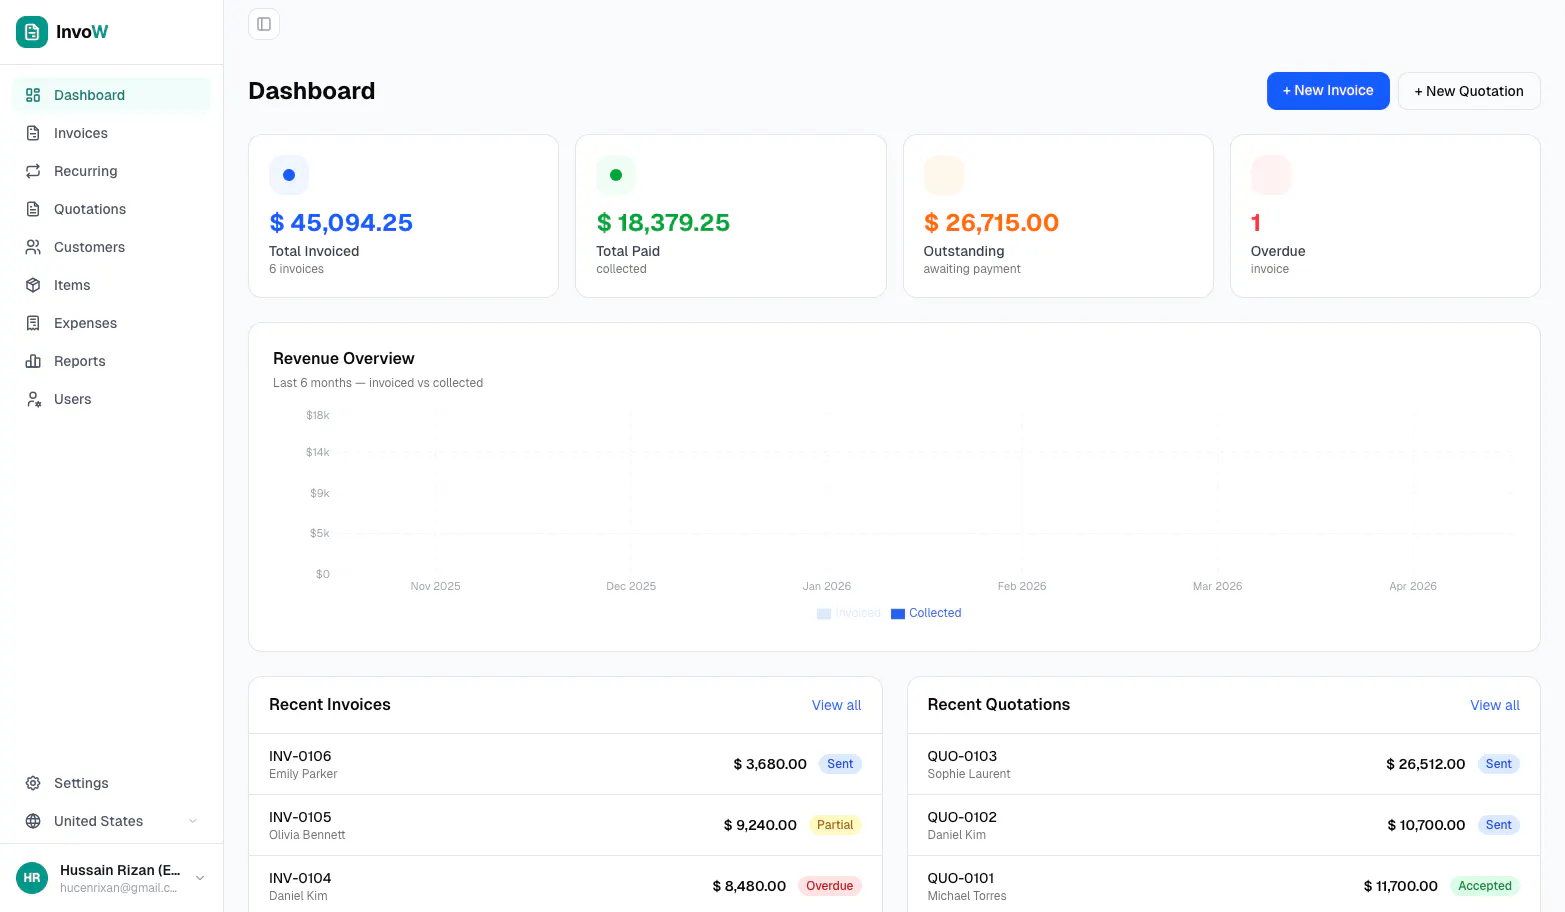This screenshot has width=1565, height=912.
Task: Select the Items box icon
Action: pos(33,285)
